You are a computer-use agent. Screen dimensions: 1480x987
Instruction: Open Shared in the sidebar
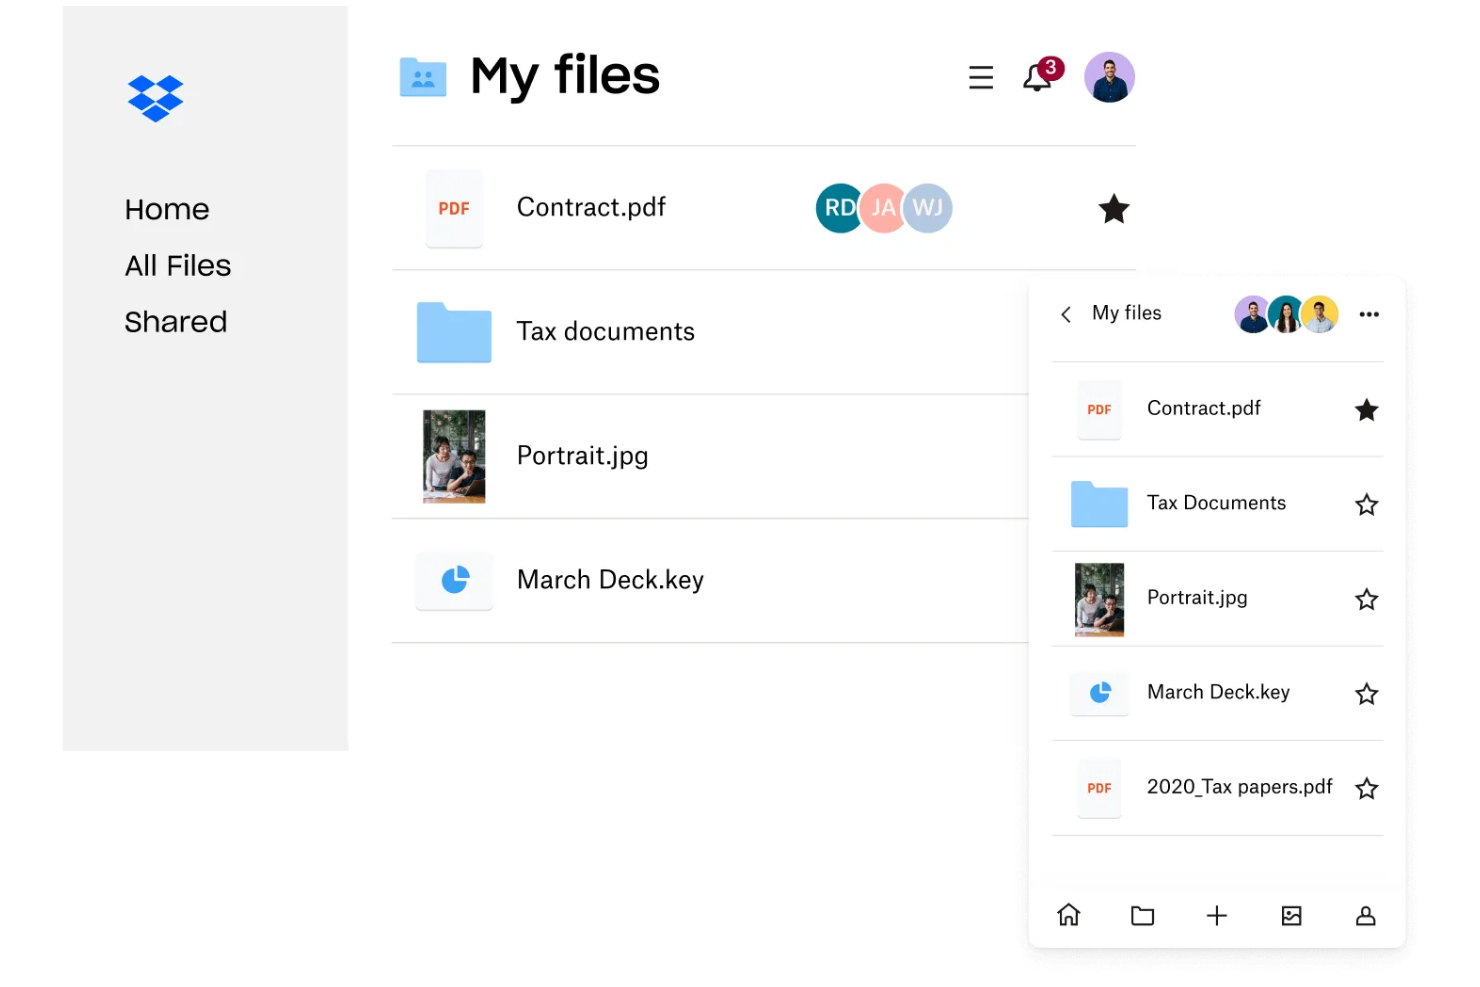click(176, 322)
